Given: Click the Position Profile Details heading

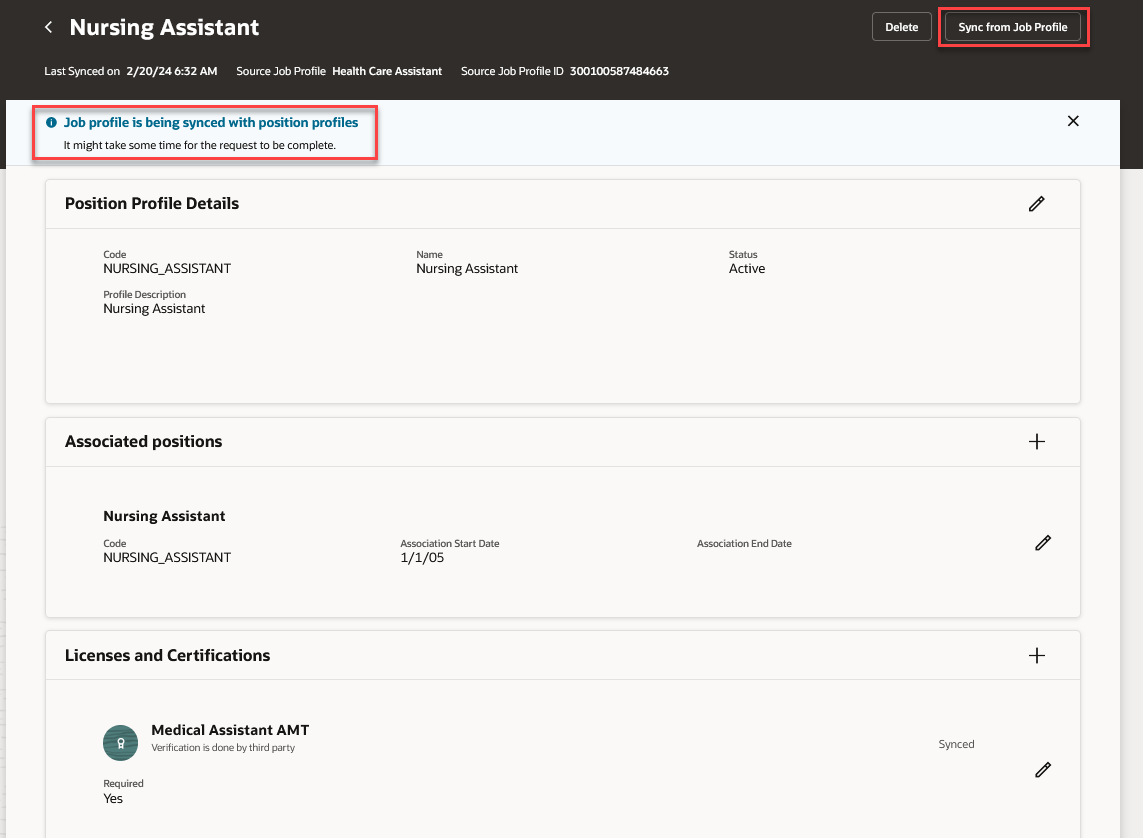Looking at the screenshot, I should (152, 203).
